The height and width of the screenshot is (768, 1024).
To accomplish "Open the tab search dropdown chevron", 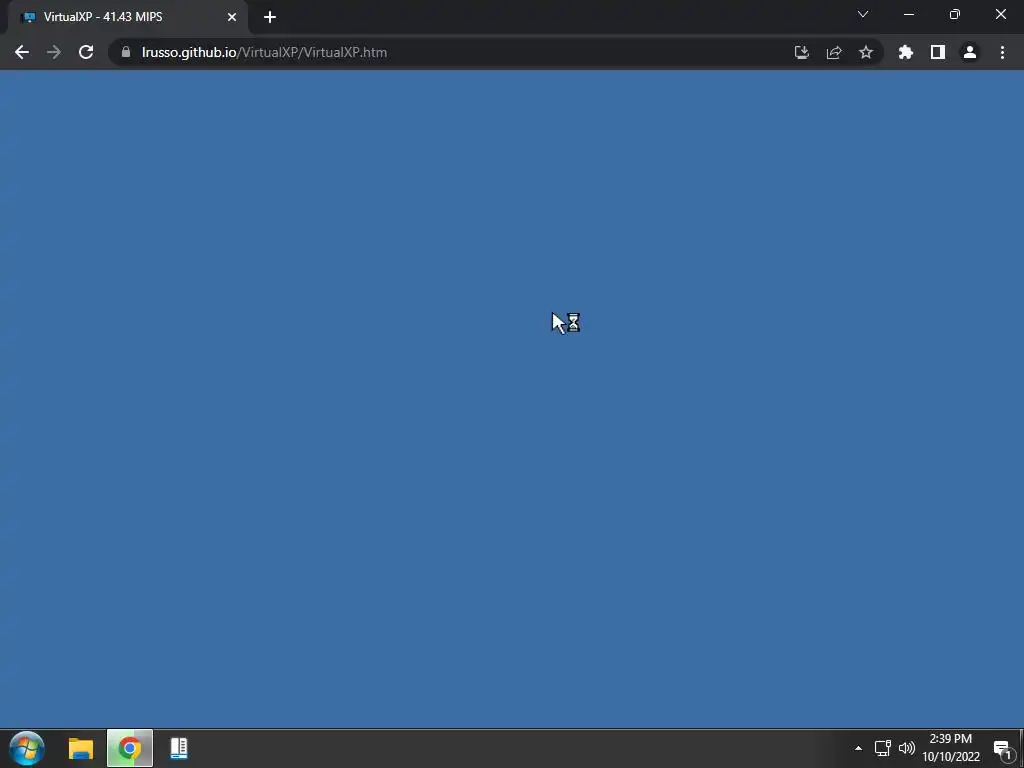I will (x=863, y=14).
